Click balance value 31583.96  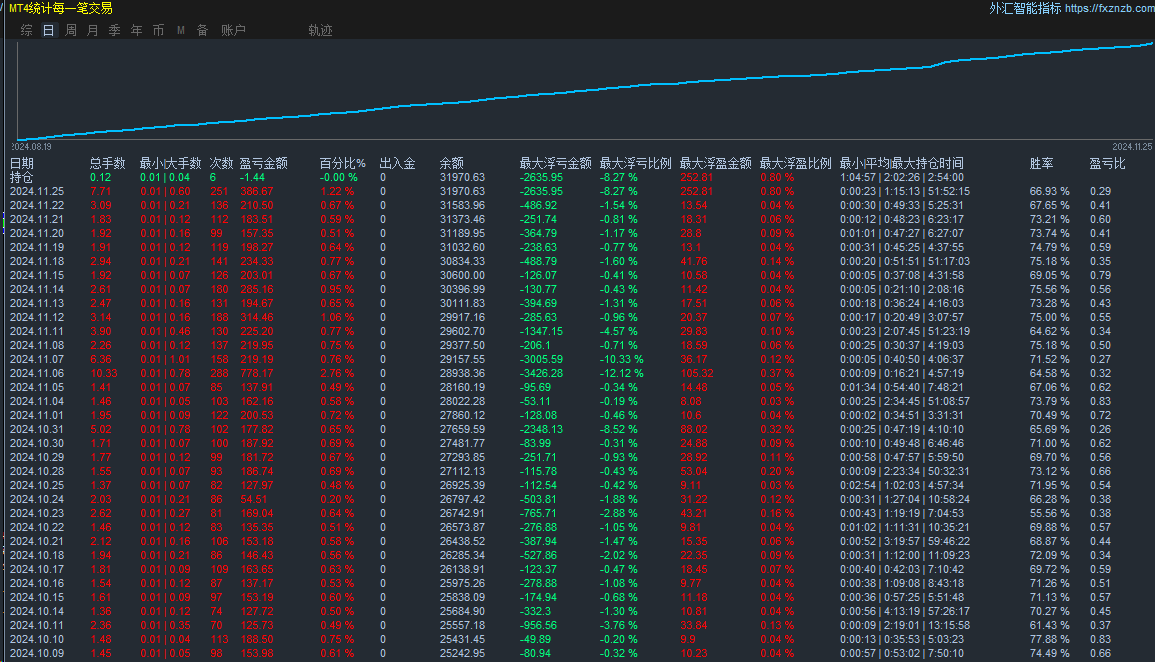[x=463, y=205]
